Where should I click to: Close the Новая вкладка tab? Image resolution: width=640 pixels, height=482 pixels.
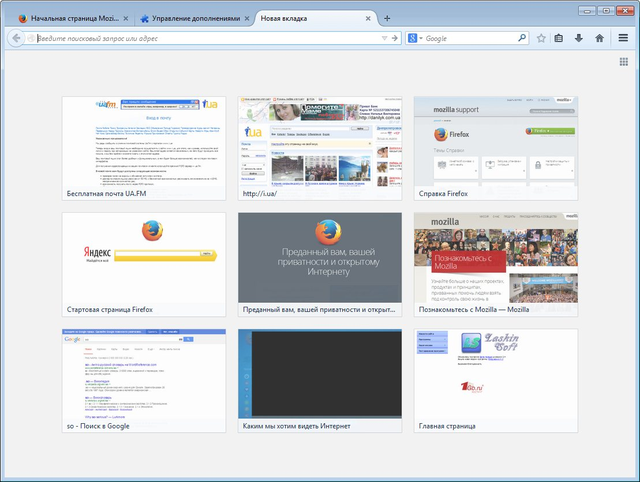(369, 19)
